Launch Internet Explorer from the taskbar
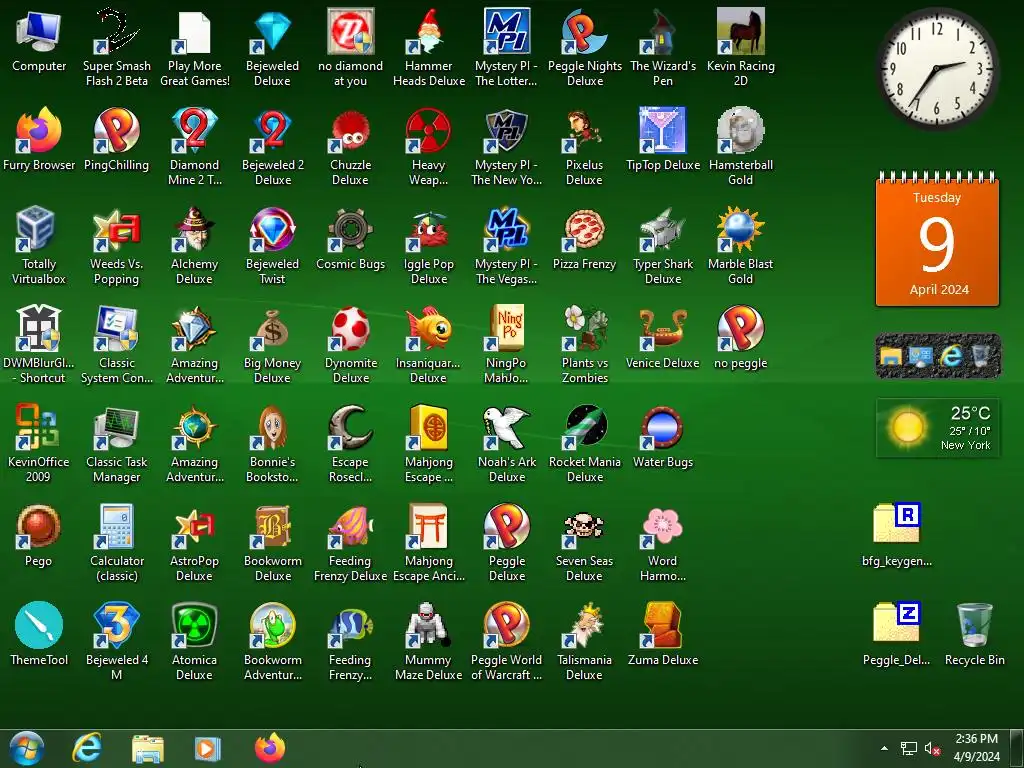Viewport: 1024px width, 768px height. (x=87, y=748)
